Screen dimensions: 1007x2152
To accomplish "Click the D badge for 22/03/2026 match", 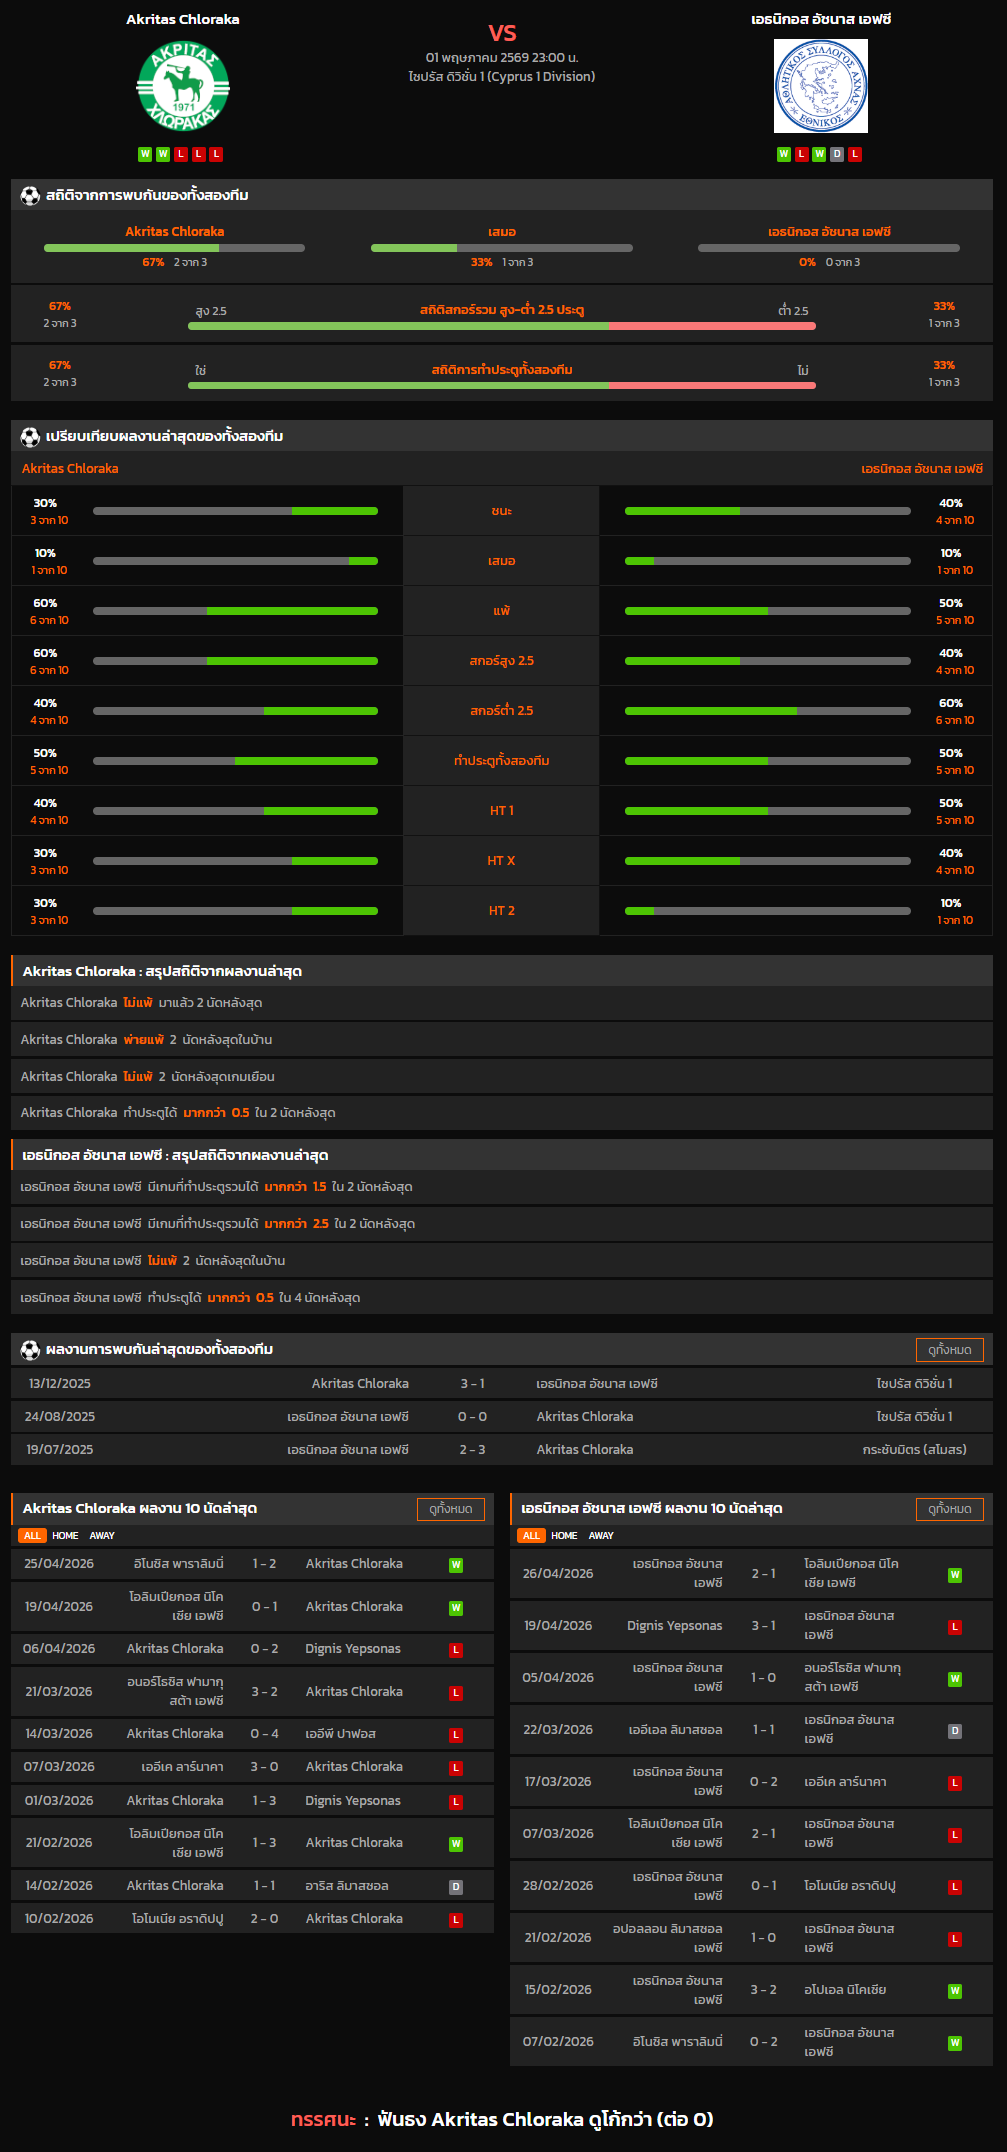I will pyautogui.click(x=955, y=1731).
